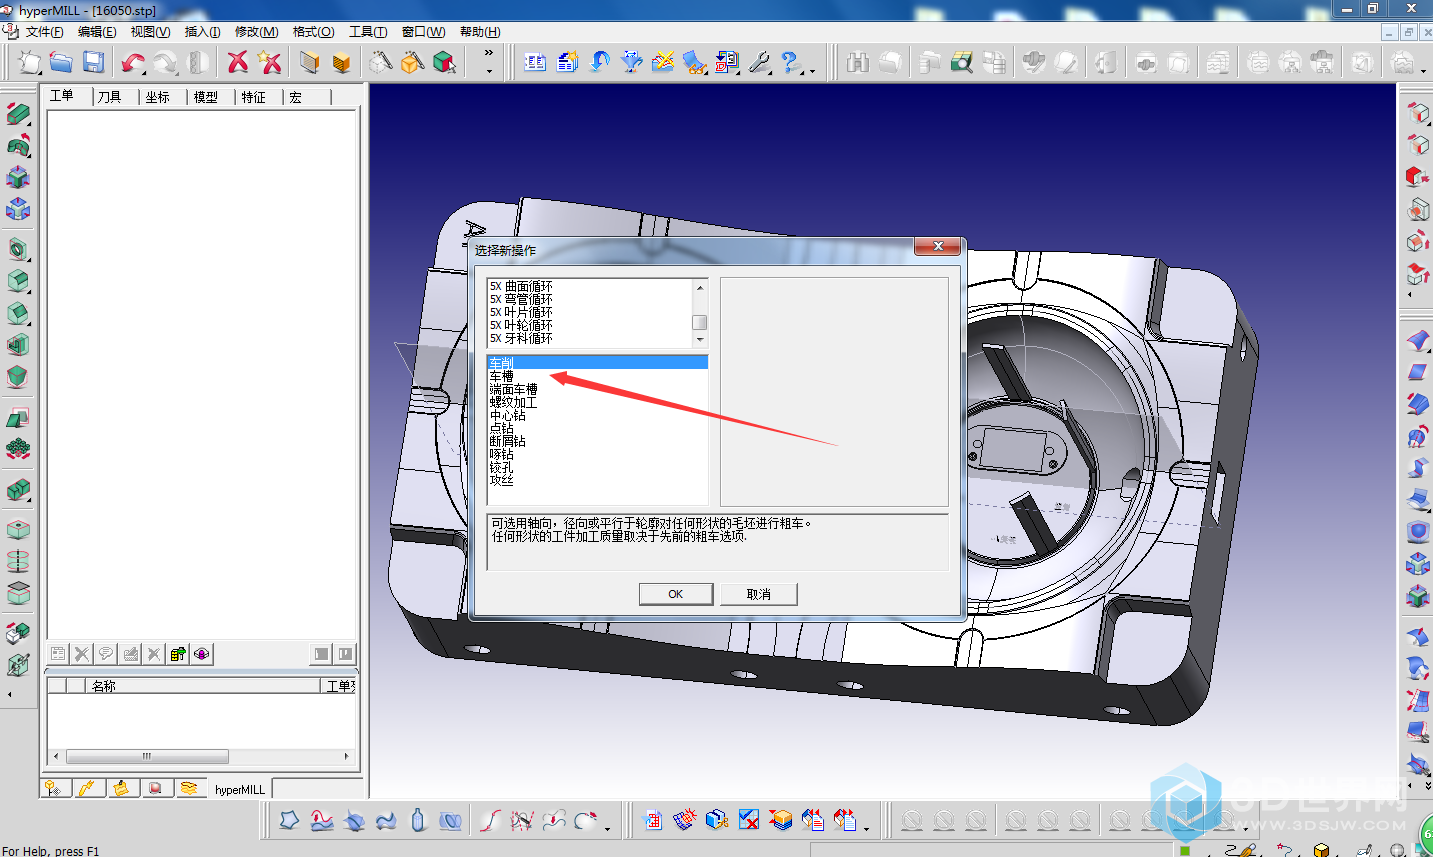The width and height of the screenshot is (1433, 857).
Task: Click the red-and-white cube icon in right sidebar
Action: click(1417, 177)
